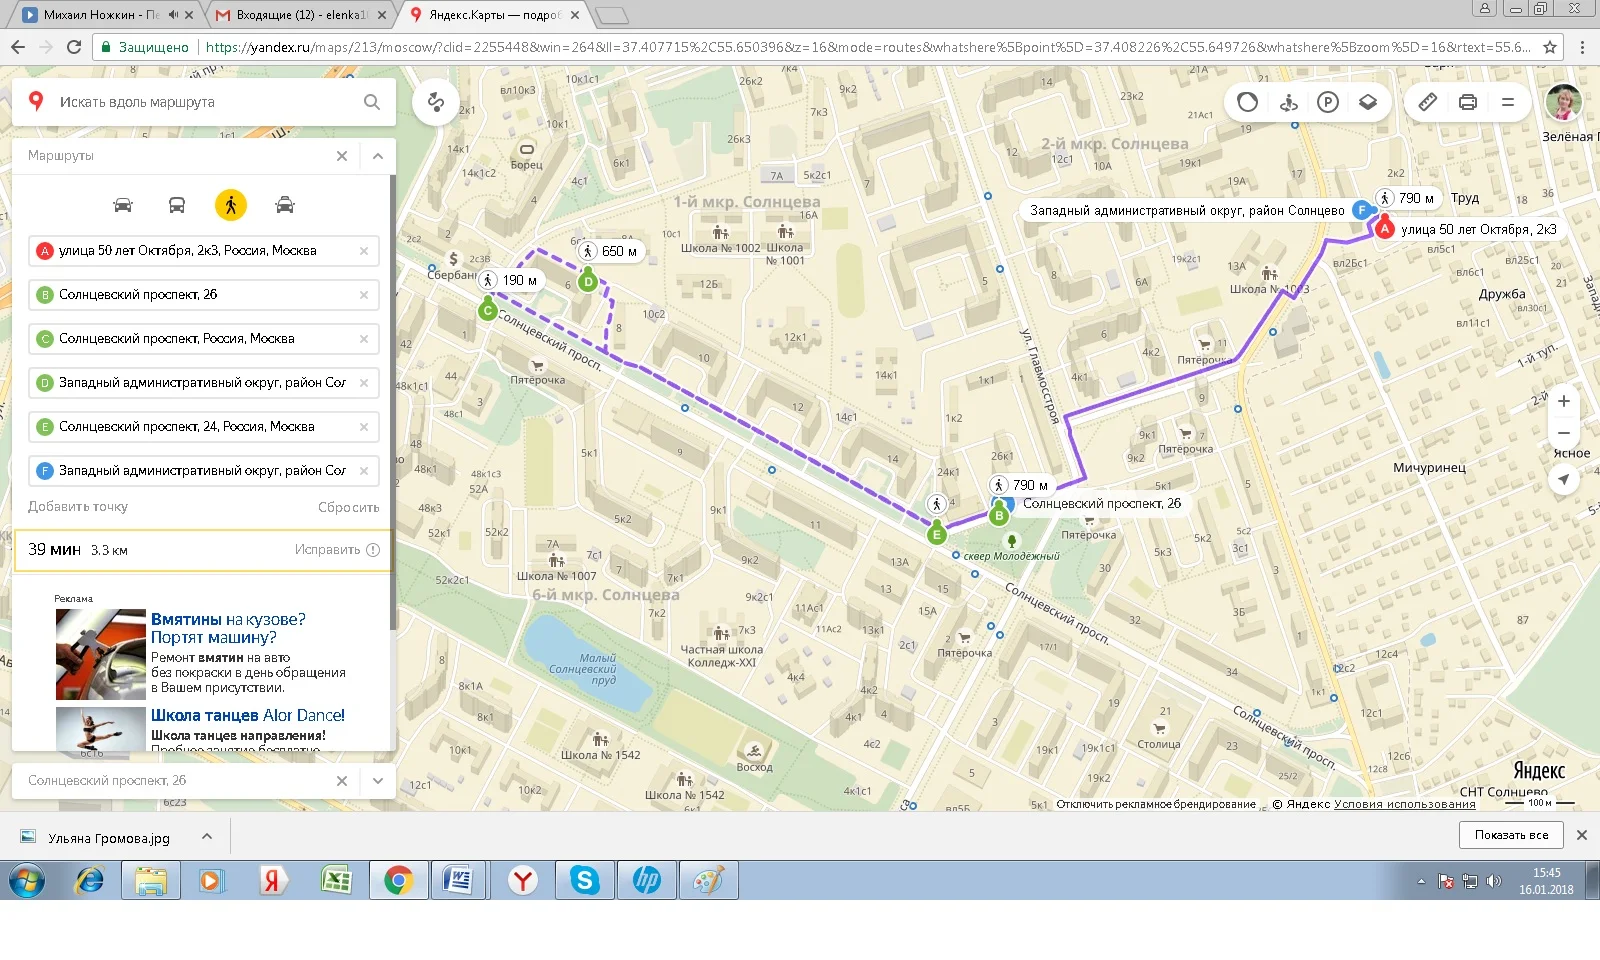Click the my location arrow button

point(1564,480)
